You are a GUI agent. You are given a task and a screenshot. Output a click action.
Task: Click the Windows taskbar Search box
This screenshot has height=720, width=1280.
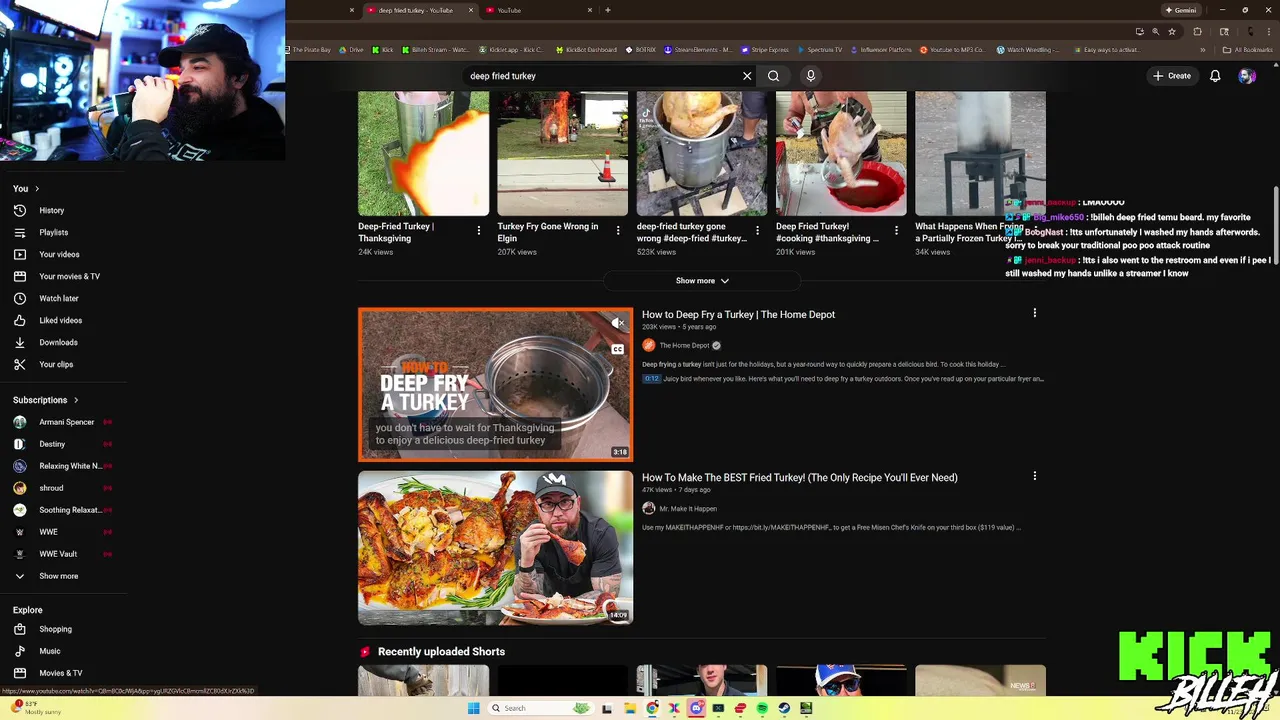click(x=540, y=708)
